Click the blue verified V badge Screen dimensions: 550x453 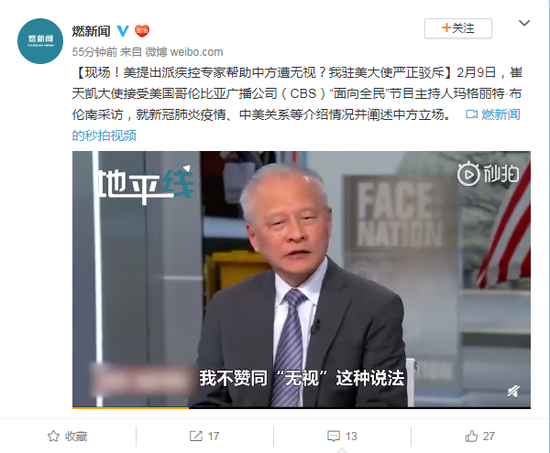[122, 31]
